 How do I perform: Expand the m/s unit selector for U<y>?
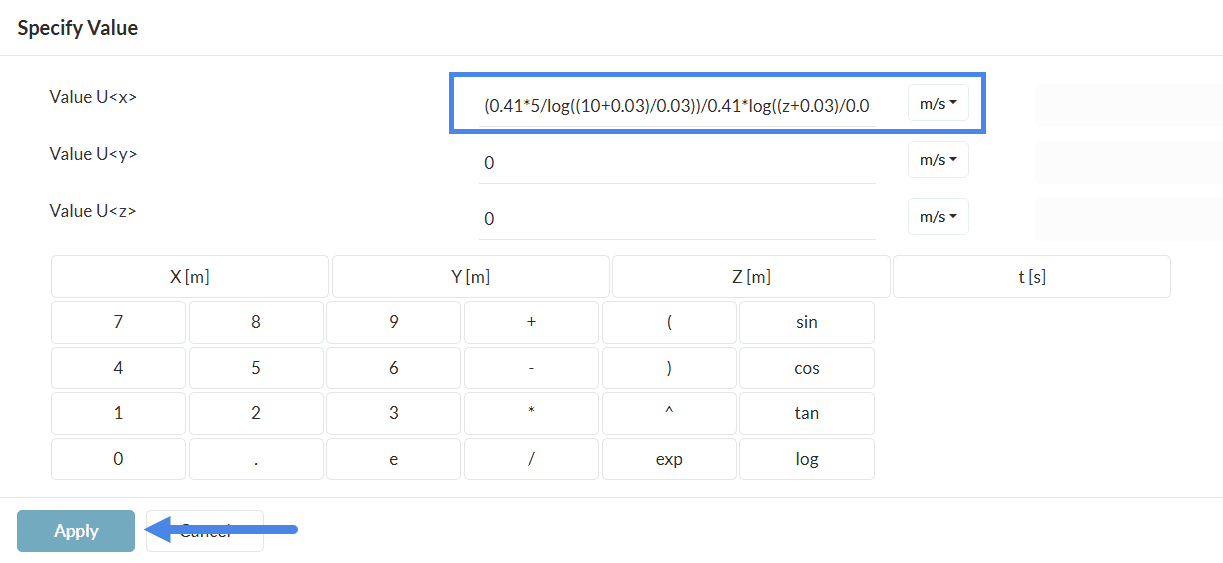tap(938, 160)
